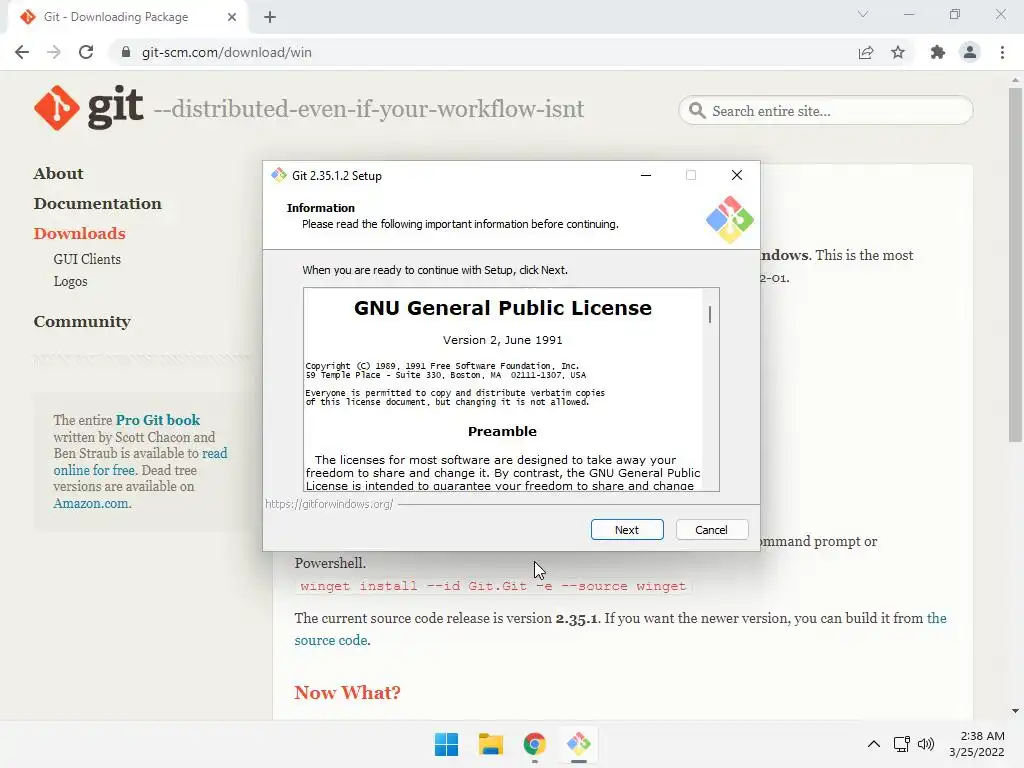Click the gitforwindows.org link in setup
This screenshot has height=768, width=1024.
pos(329,504)
